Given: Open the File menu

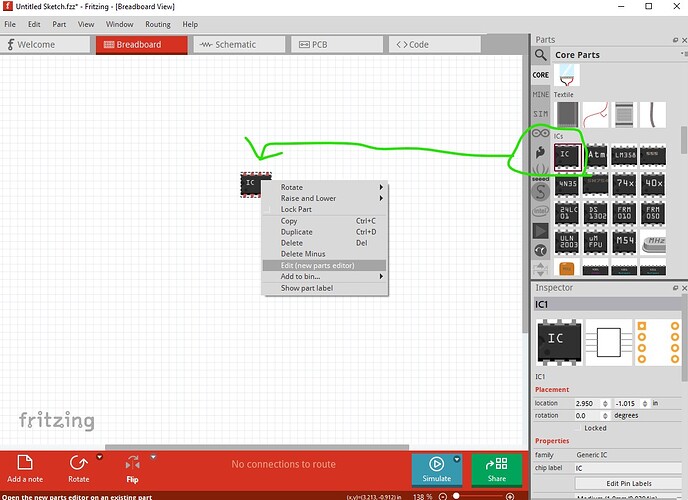Looking at the screenshot, I should coord(10,25).
